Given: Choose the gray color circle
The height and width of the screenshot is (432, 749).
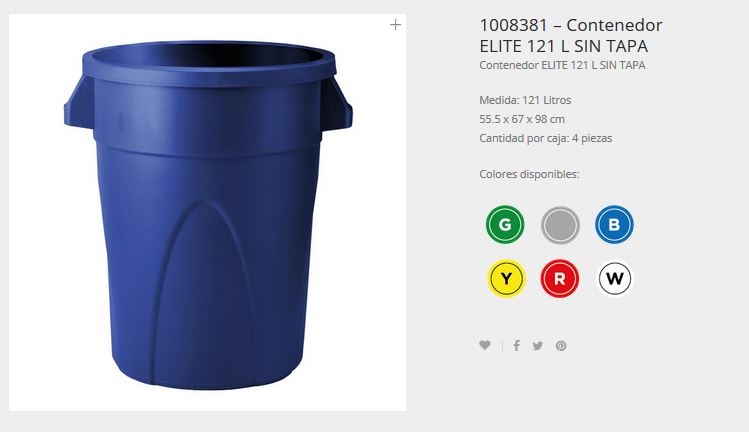Looking at the screenshot, I should tap(560, 225).
